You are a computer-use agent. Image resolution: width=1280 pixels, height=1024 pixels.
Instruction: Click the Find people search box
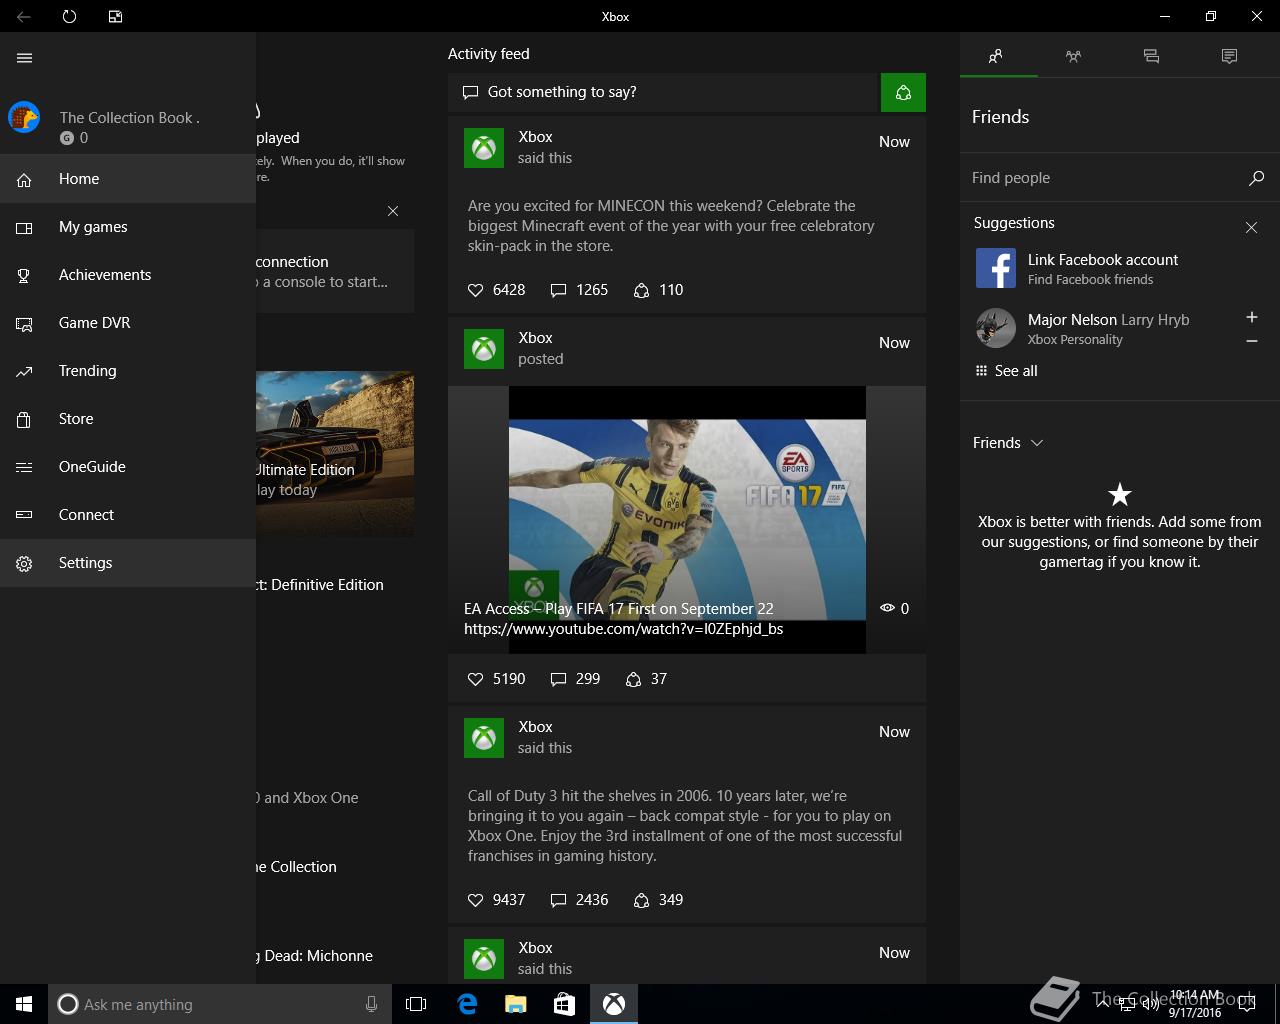pos(1105,178)
